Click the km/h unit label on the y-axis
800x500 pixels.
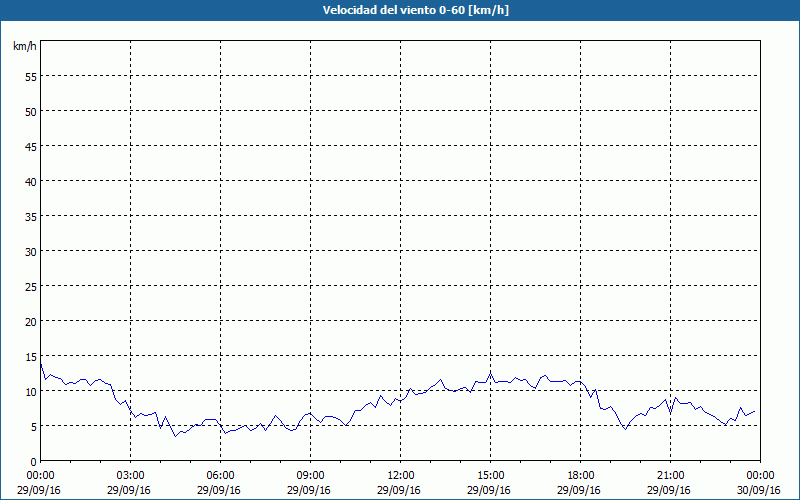coord(24,47)
